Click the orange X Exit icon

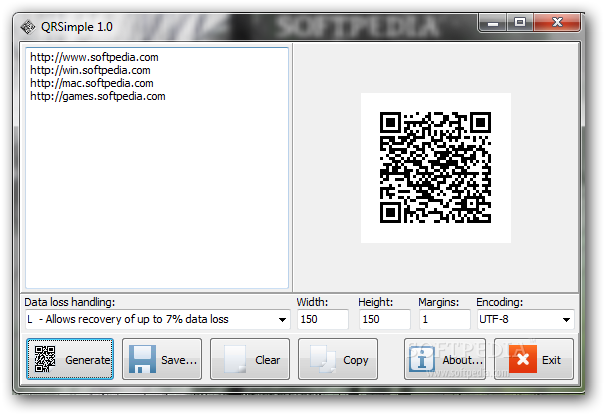click(523, 359)
